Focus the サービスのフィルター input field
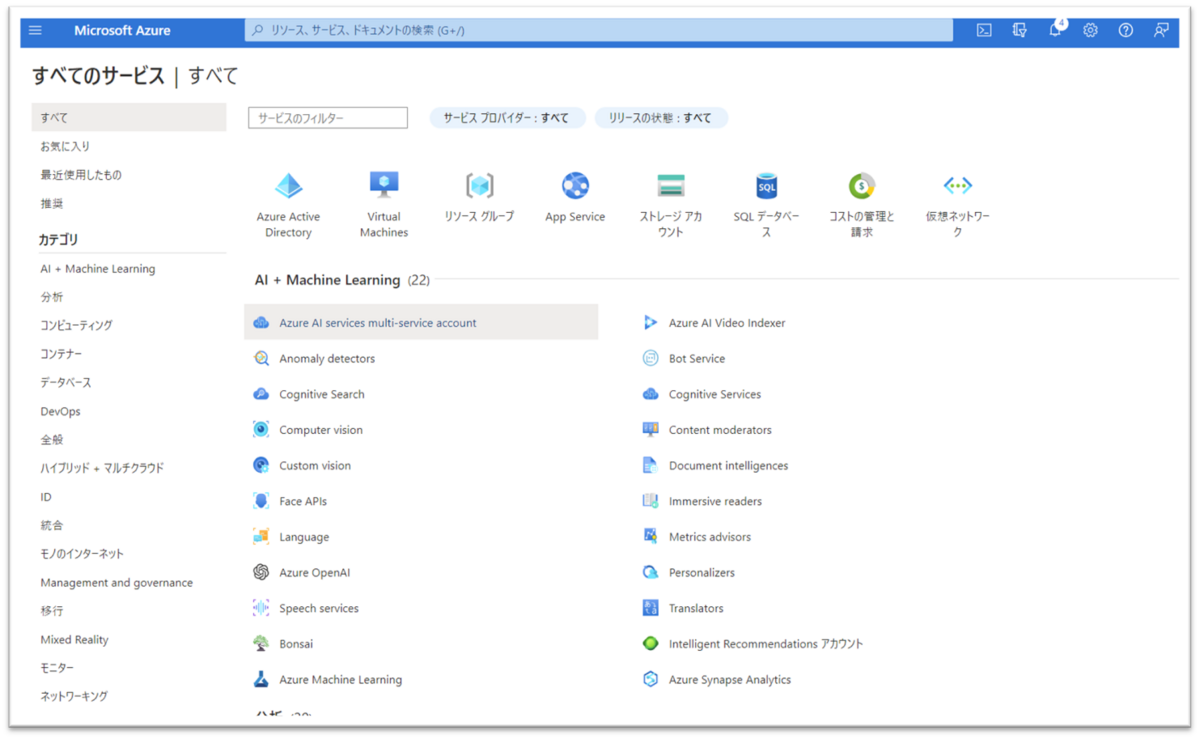This screenshot has width=1200, height=739. coord(328,118)
